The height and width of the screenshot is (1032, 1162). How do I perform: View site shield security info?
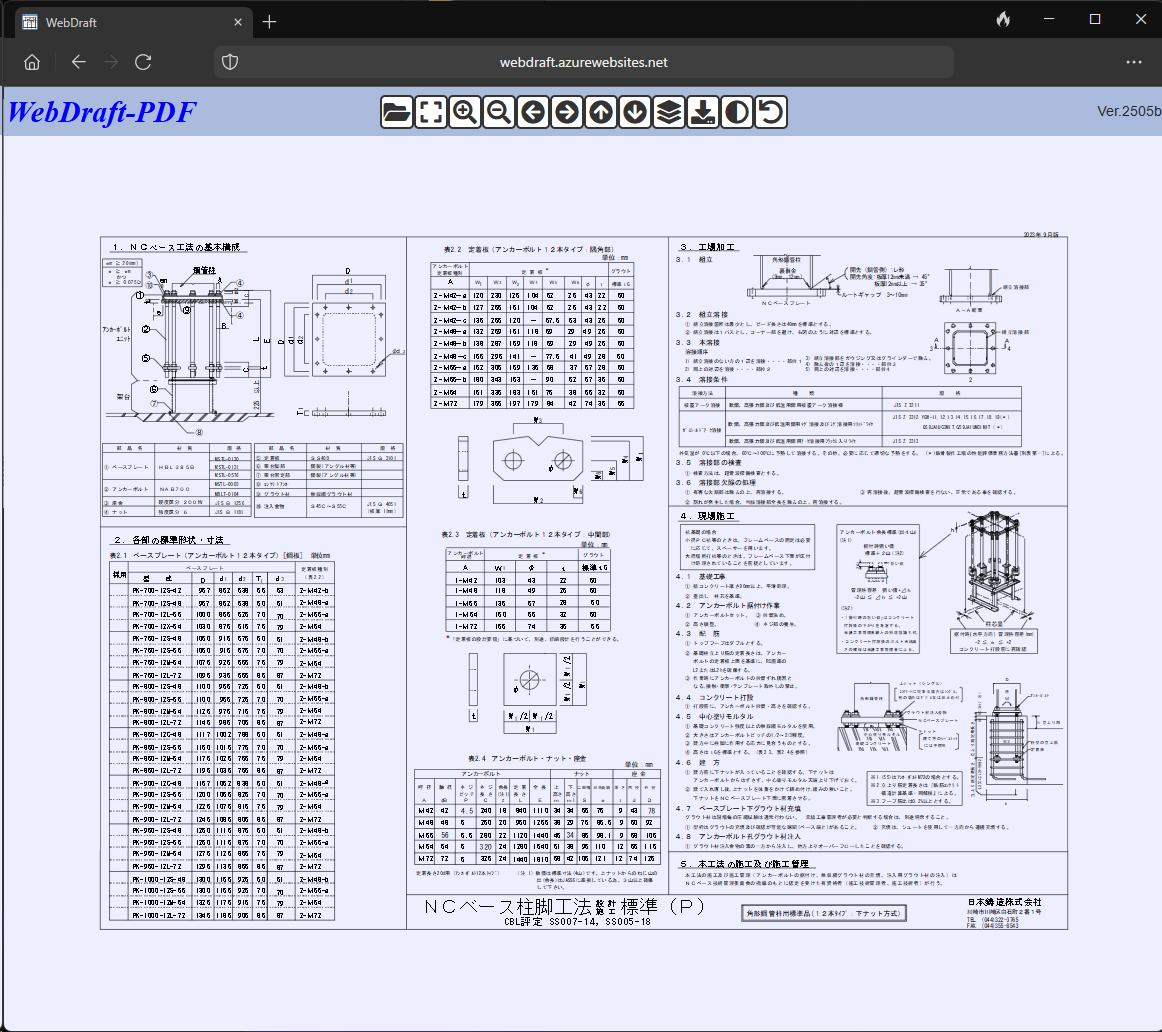(x=230, y=62)
